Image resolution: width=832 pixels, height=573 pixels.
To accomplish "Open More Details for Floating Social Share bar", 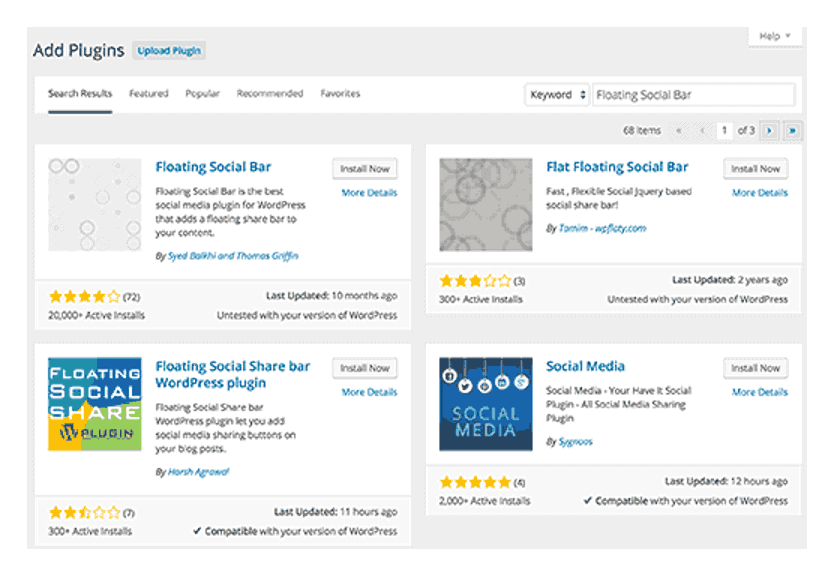I will (x=369, y=392).
